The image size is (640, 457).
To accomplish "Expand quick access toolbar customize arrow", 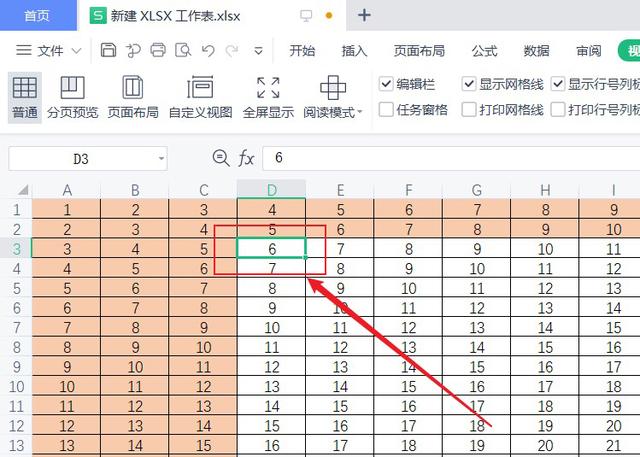I will [258, 51].
